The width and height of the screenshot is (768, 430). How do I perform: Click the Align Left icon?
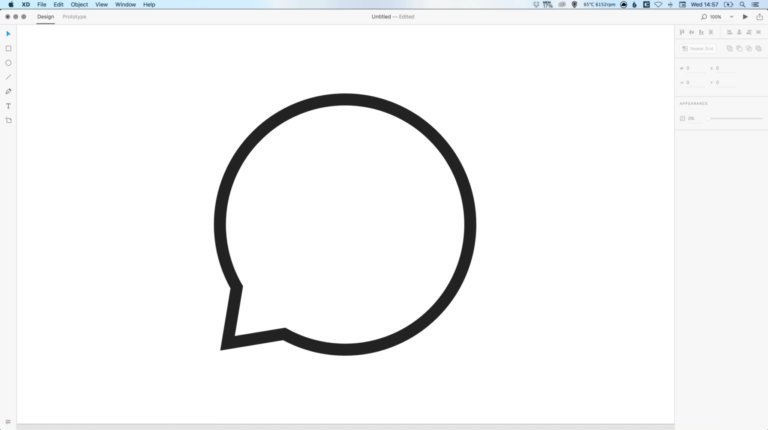[729, 32]
